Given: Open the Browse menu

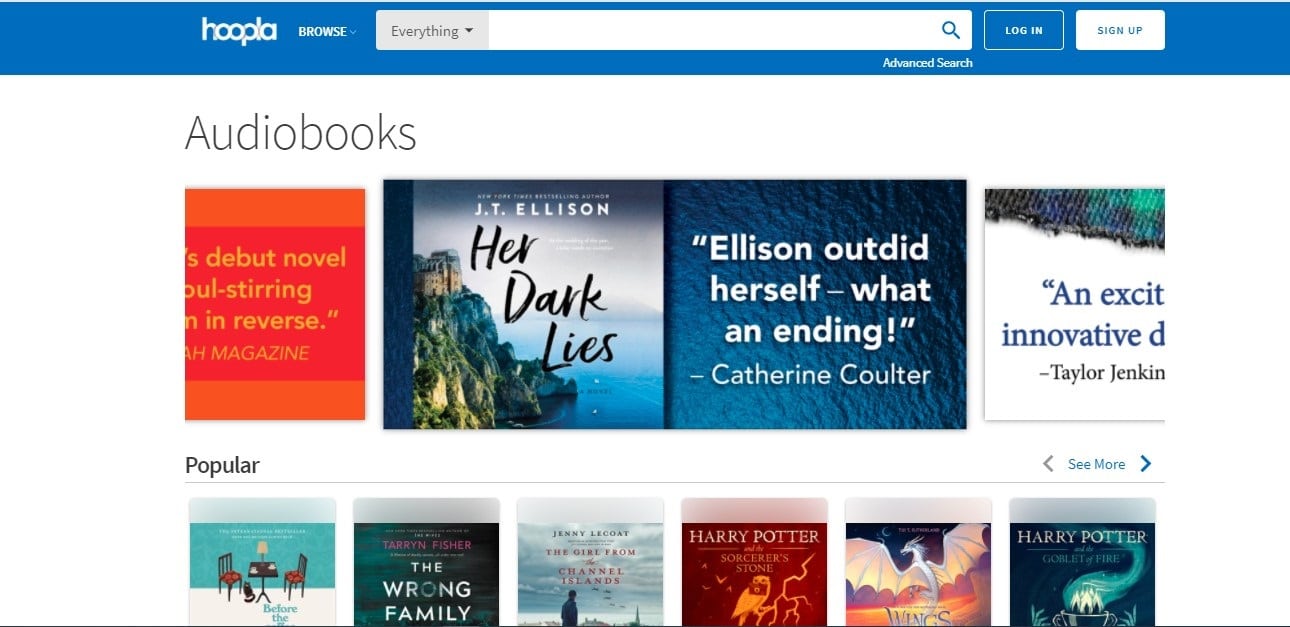Looking at the screenshot, I should click(327, 31).
